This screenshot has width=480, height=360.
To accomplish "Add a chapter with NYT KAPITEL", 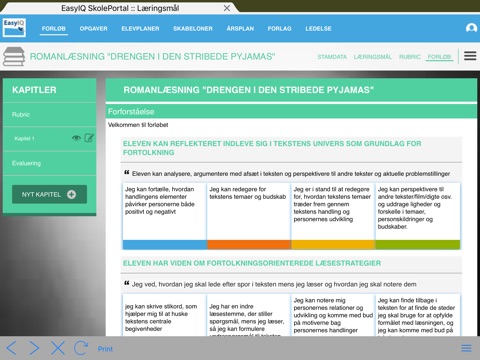I will coord(49,194).
